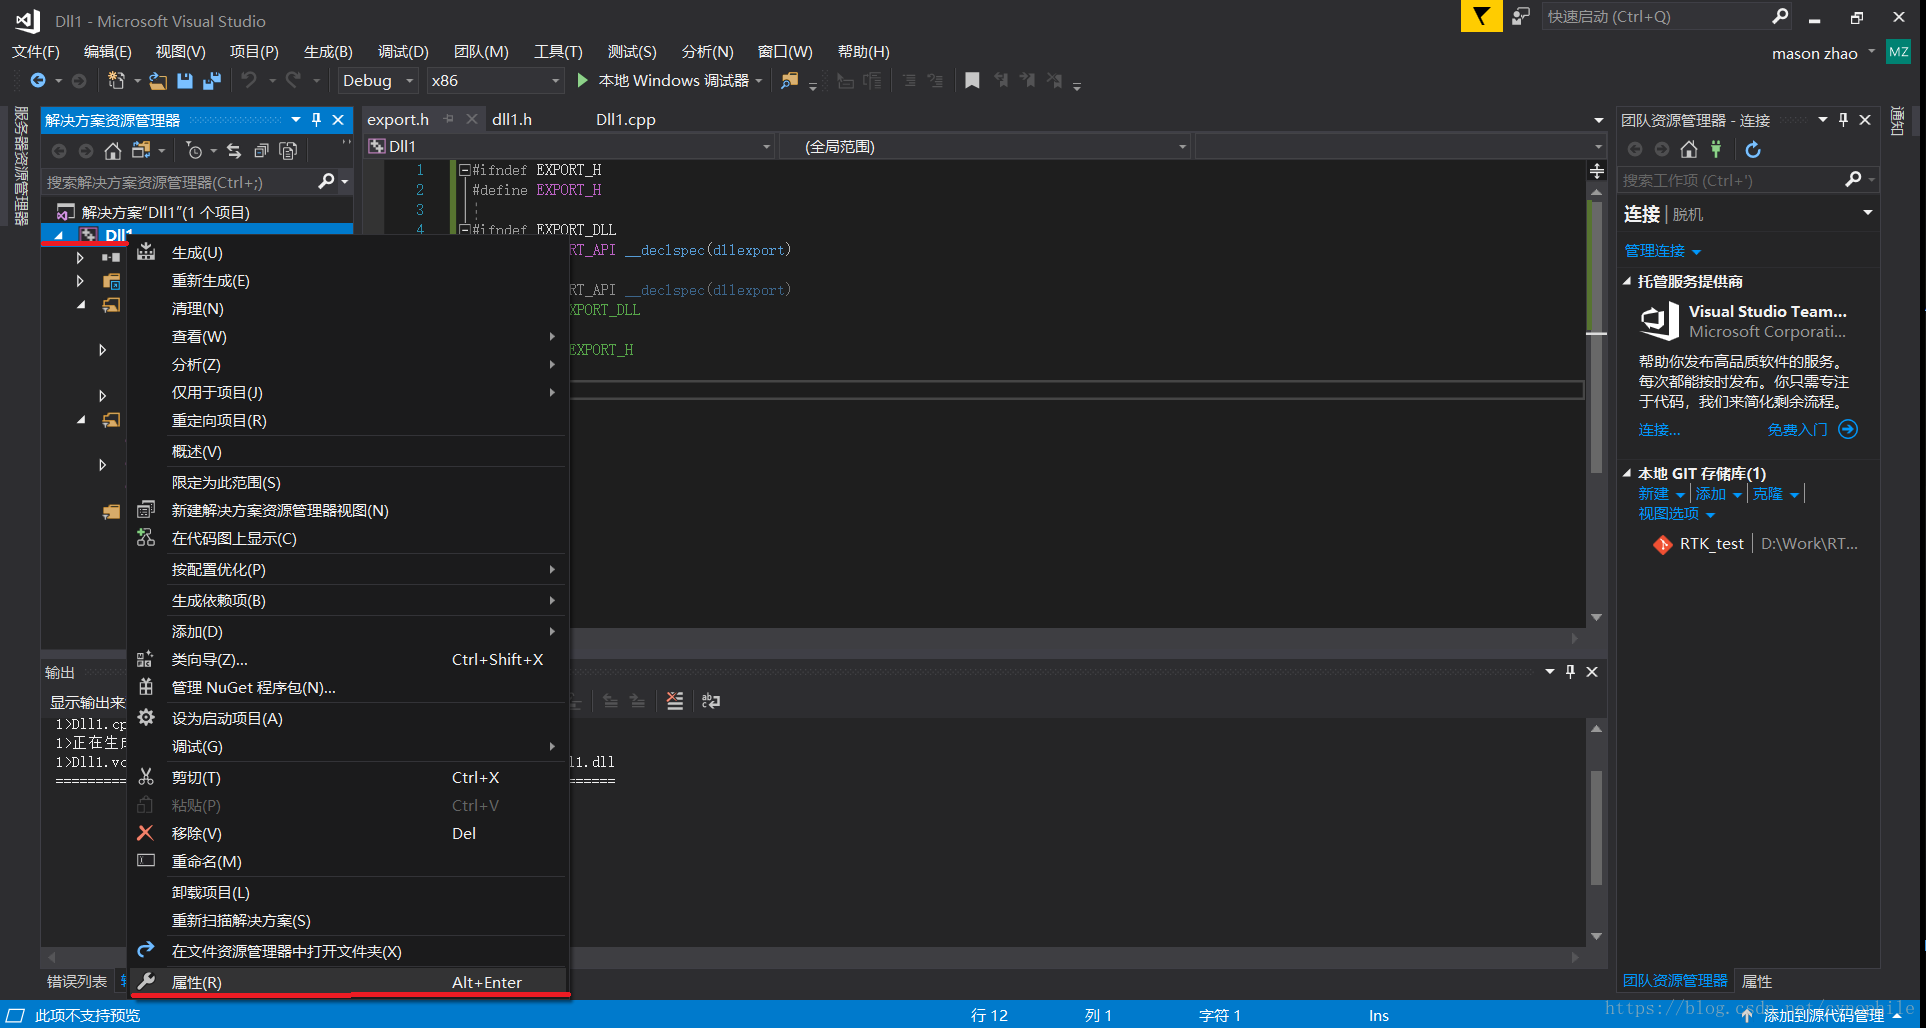1926x1028 pixels.
Task: Click the yellow notification filter flag icon
Action: pos(1481,16)
